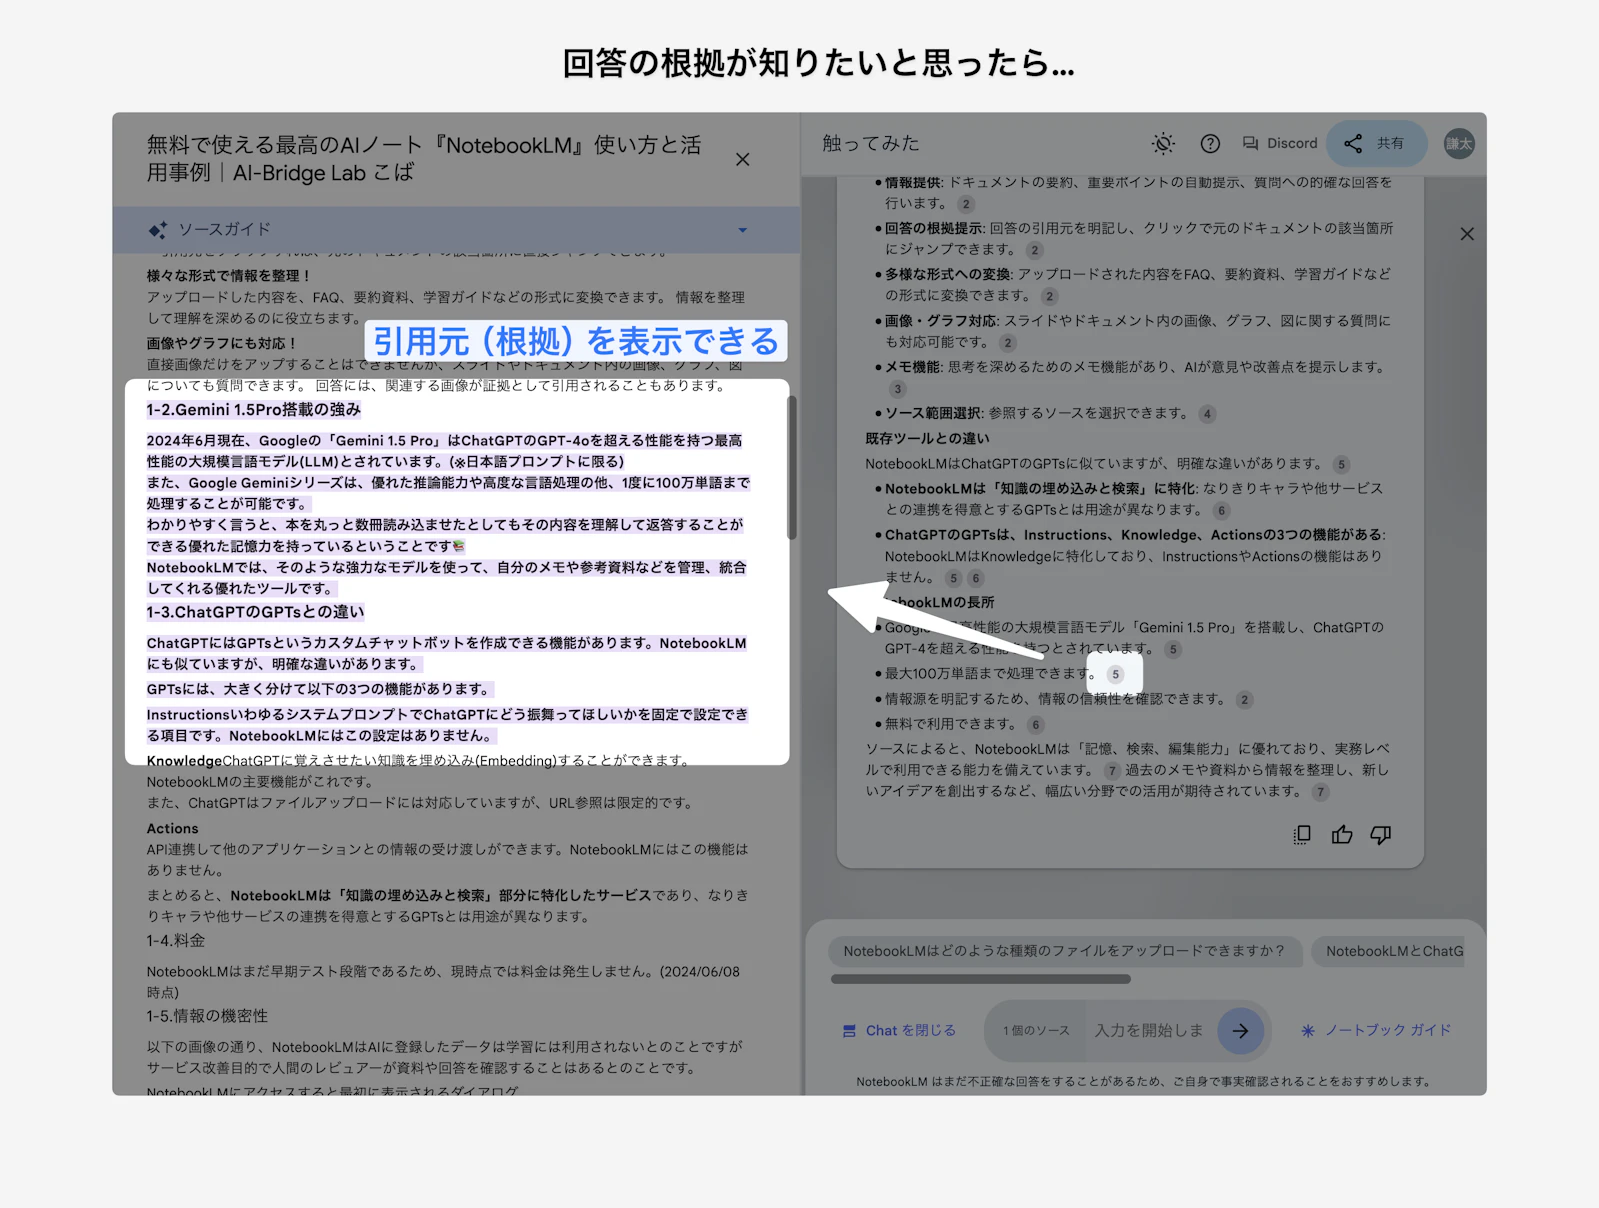Click the GPTsには、大きく分けて highlighted line
The height and width of the screenshot is (1208, 1599).
(319, 690)
